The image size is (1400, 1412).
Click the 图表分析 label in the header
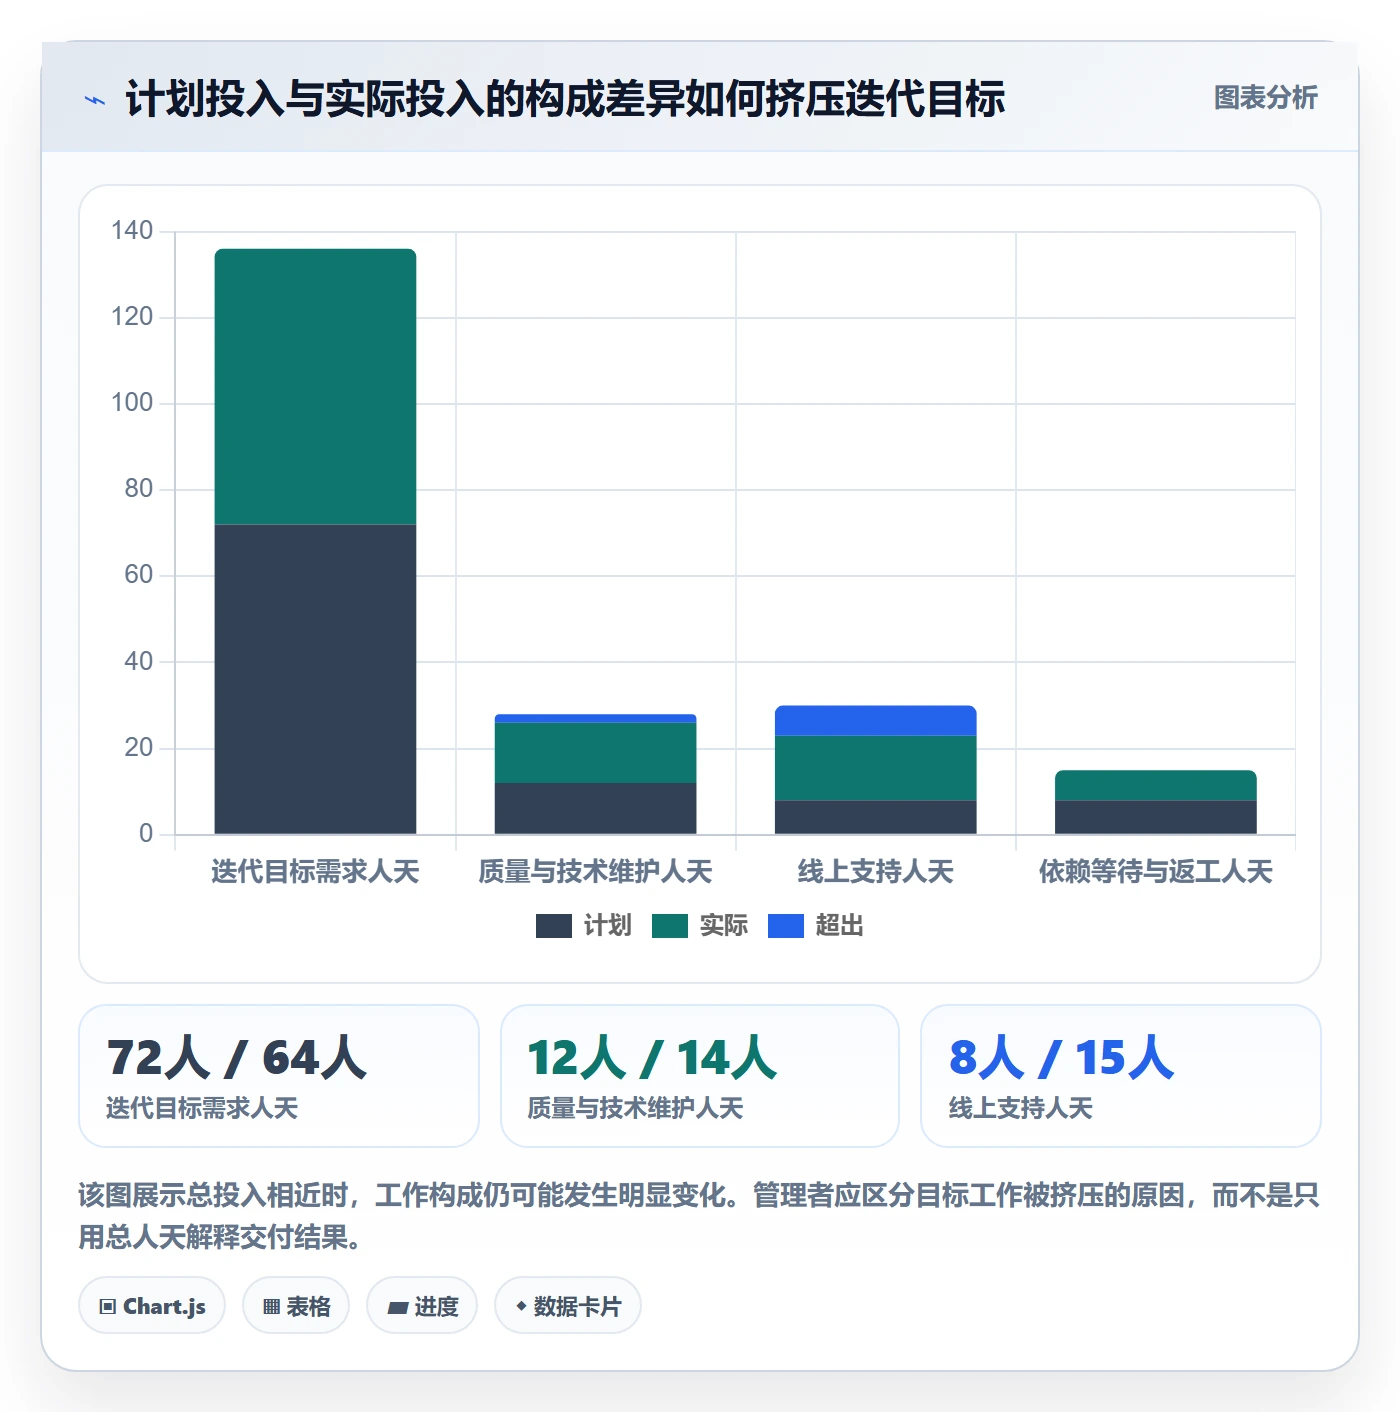(x=1265, y=98)
